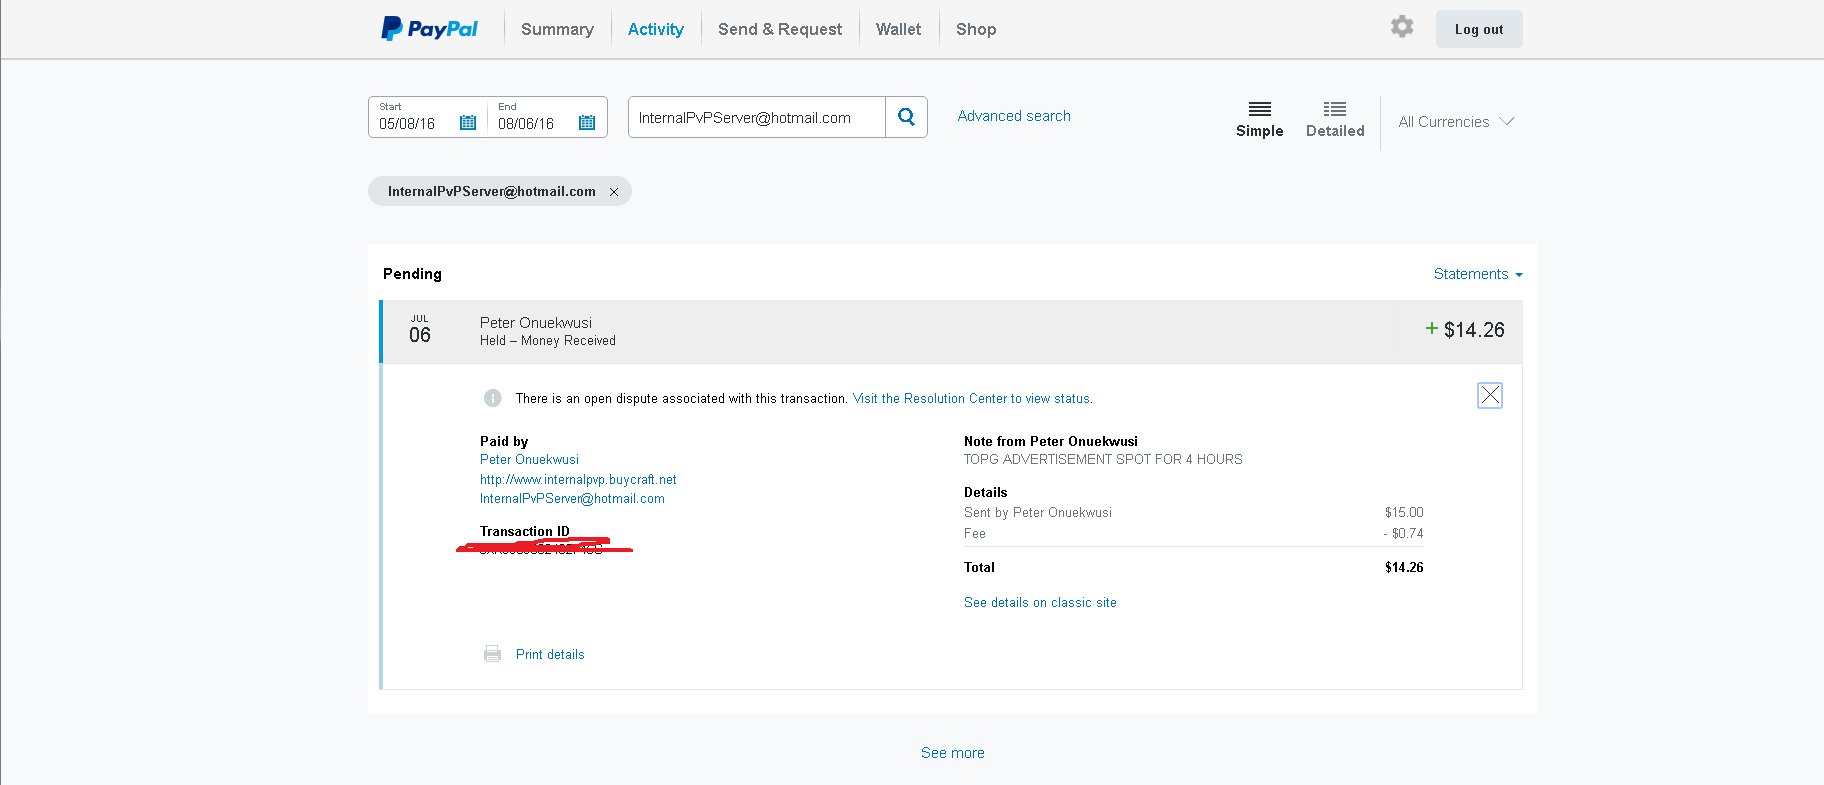The image size is (1824, 785).
Task: Click the dispute info icon
Action: (x=493, y=398)
